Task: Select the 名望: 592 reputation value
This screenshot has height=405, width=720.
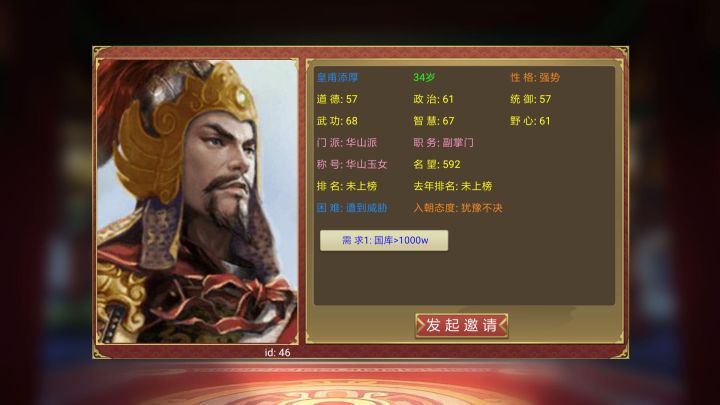Action: click(x=437, y=164)
